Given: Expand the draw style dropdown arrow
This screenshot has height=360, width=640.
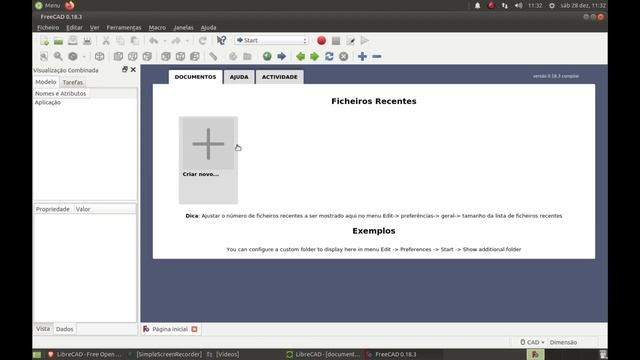Looking at the screenshot, I should [84, 56].
